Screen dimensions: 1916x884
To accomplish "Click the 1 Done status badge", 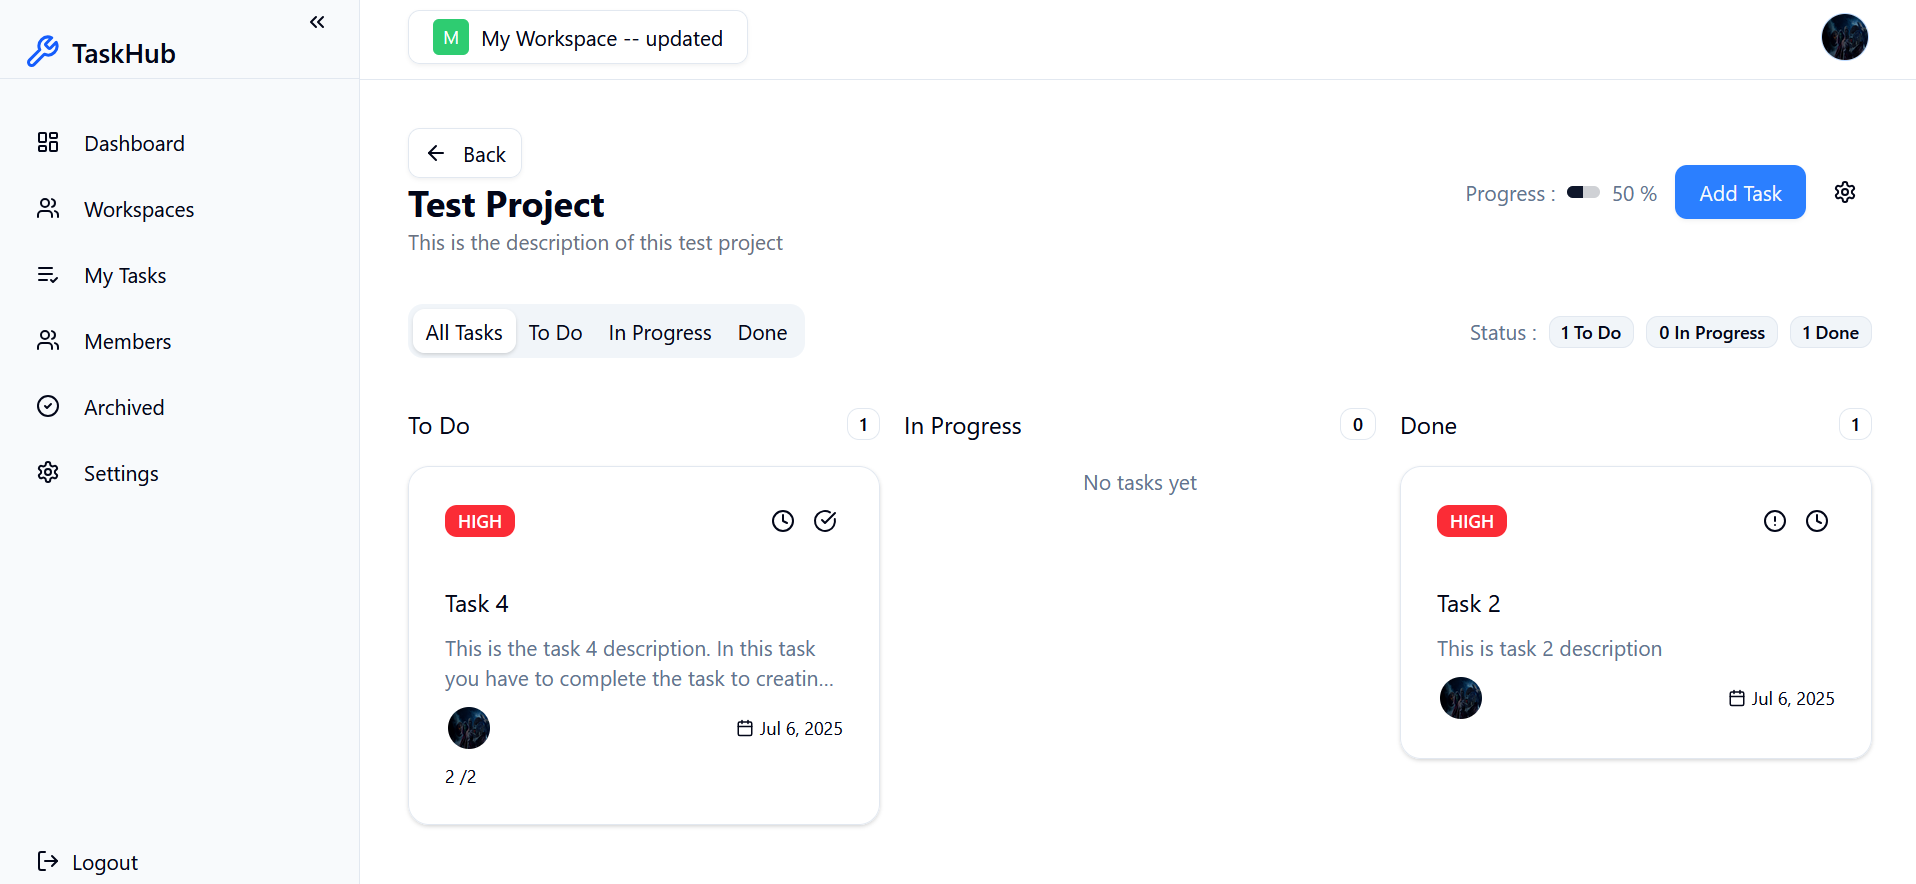I will coord(1830,332).
